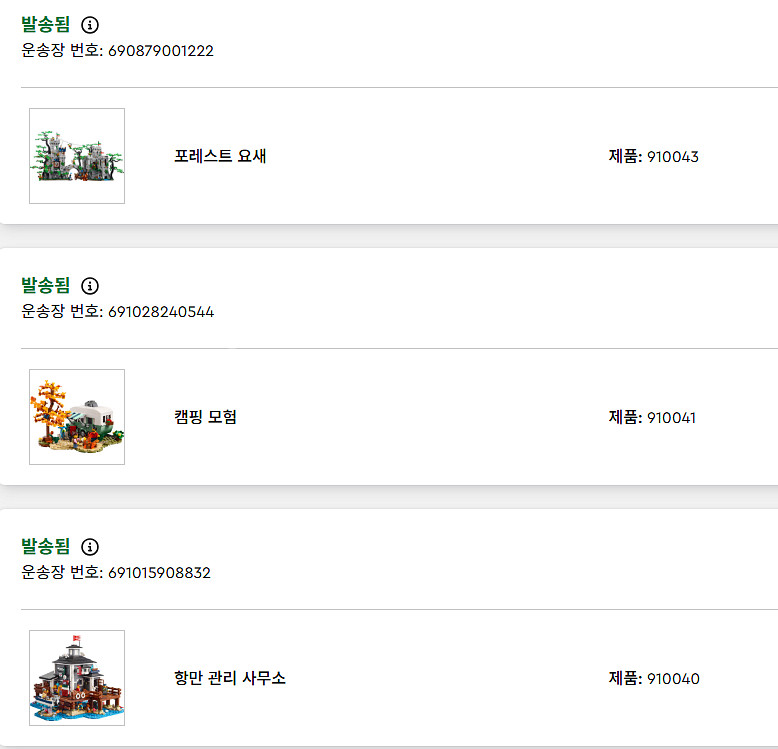
Task: Click 운송장 번호 label in third order card
Action: 61,573
